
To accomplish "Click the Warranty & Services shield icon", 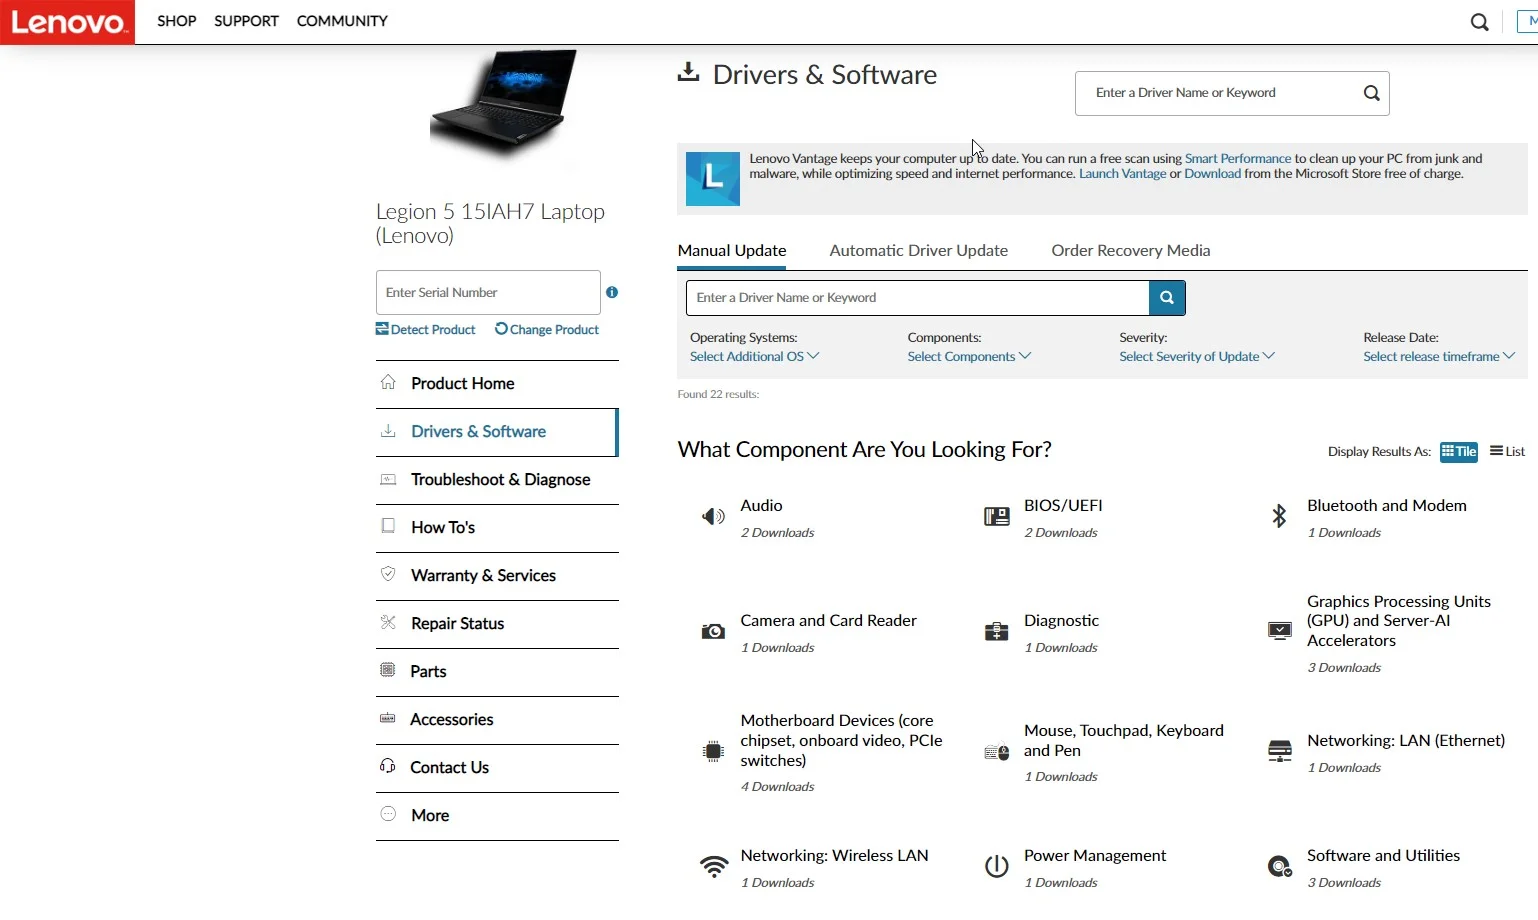I will tap(388, 574).
